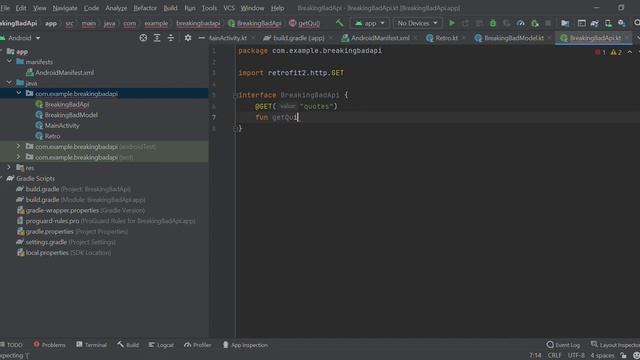640x360 pixels.
Task: Switch to the BreakingBadModel.kt editor tab
Action: (509, 38)
